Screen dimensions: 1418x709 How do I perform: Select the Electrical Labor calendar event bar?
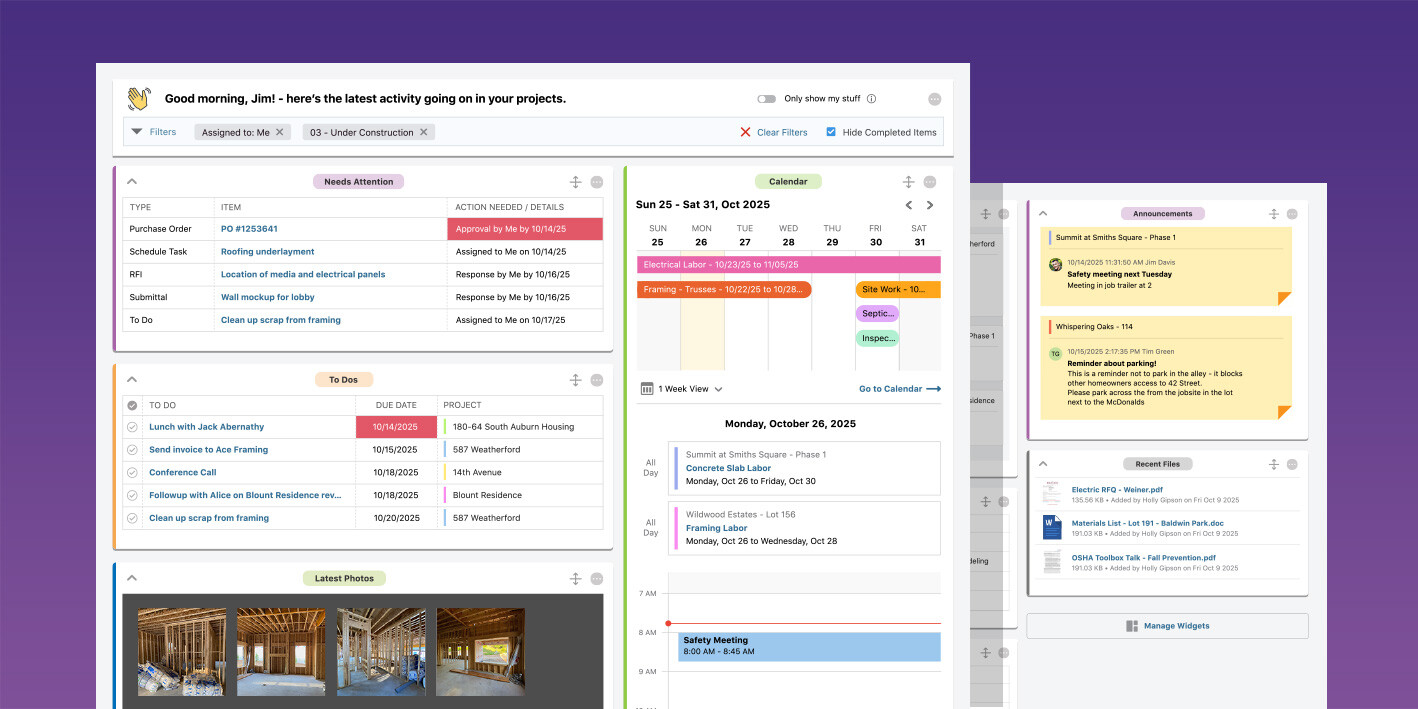pos(788,265)
